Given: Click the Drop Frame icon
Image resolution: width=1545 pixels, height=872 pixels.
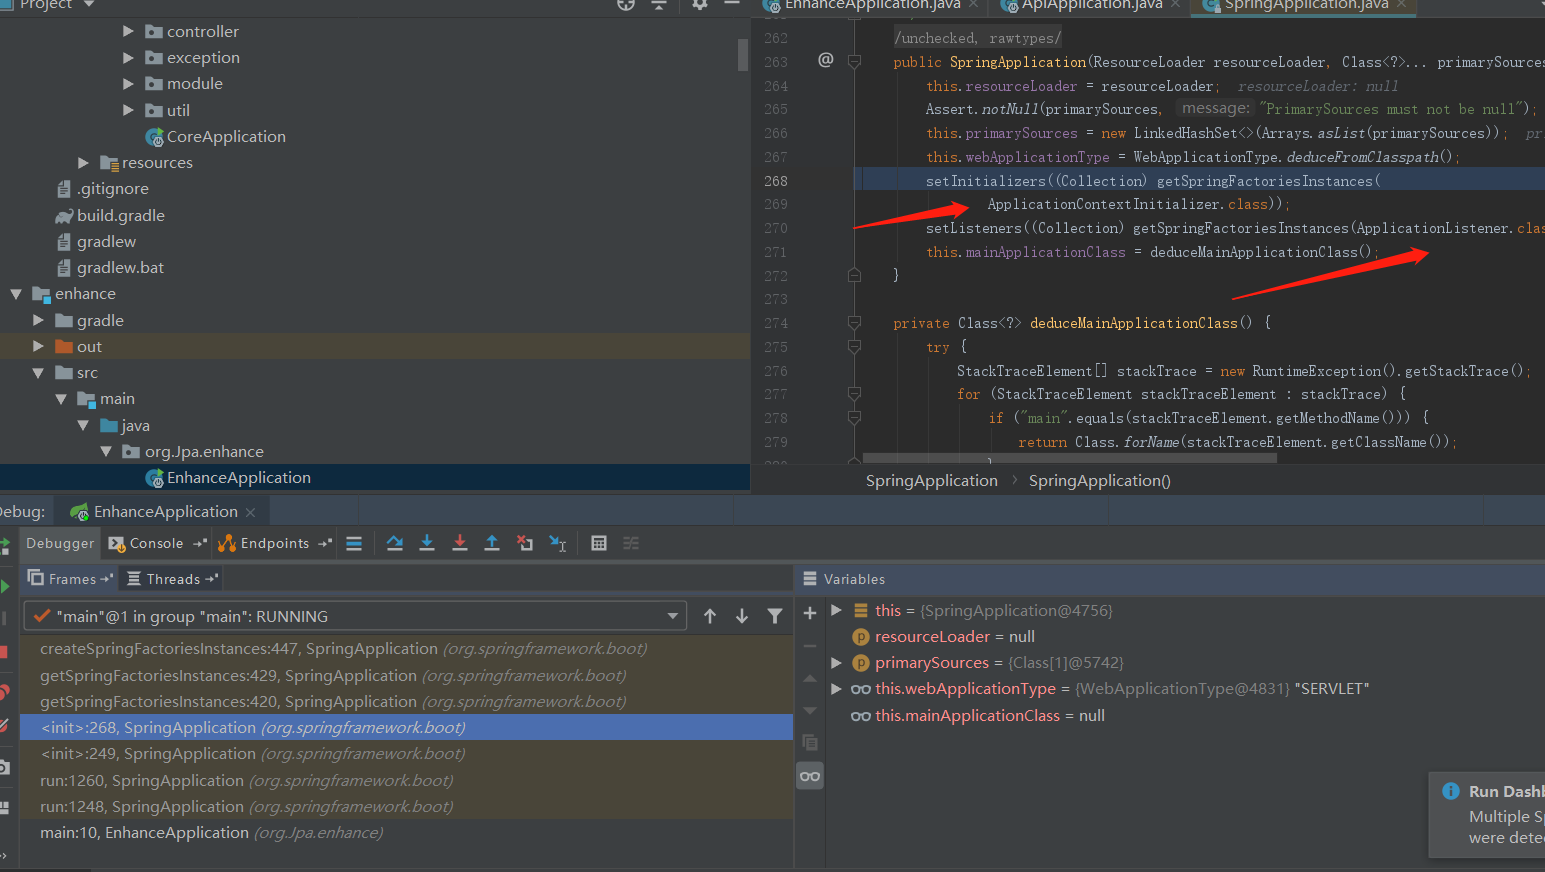Looking at the screenshot, I should pyautogui.click(x=525, y=543).
